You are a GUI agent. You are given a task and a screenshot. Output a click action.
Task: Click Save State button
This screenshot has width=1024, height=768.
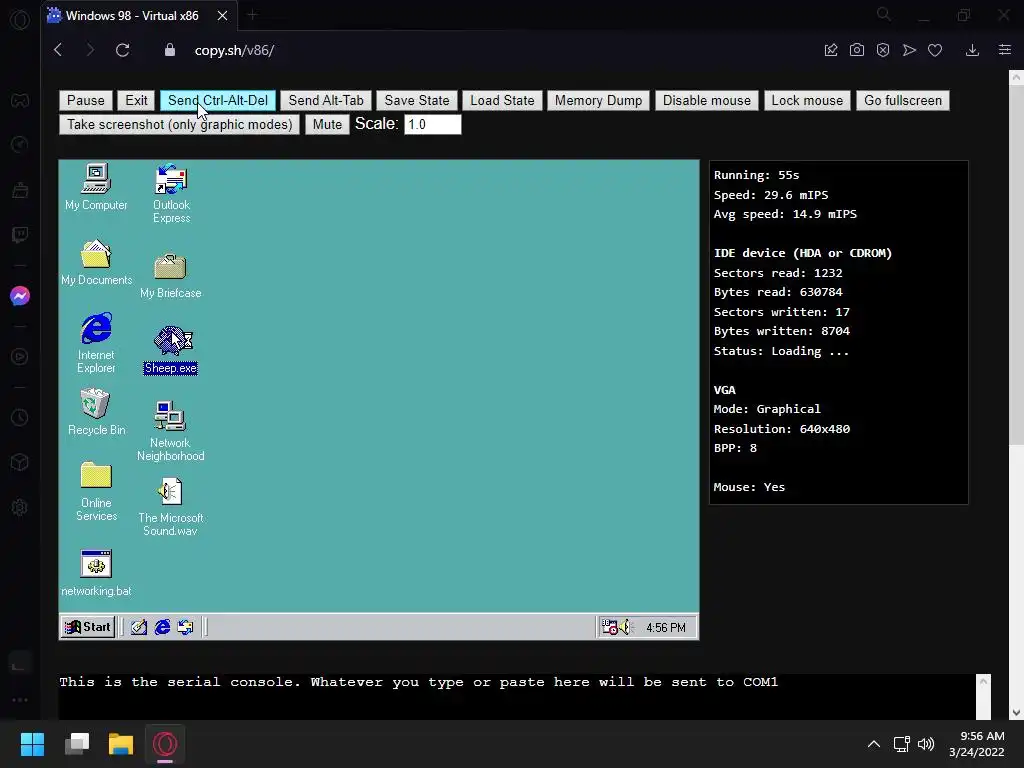(417, 101)
